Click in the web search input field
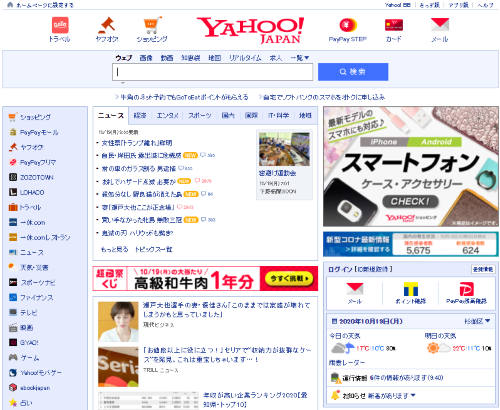 click(213, 72)
